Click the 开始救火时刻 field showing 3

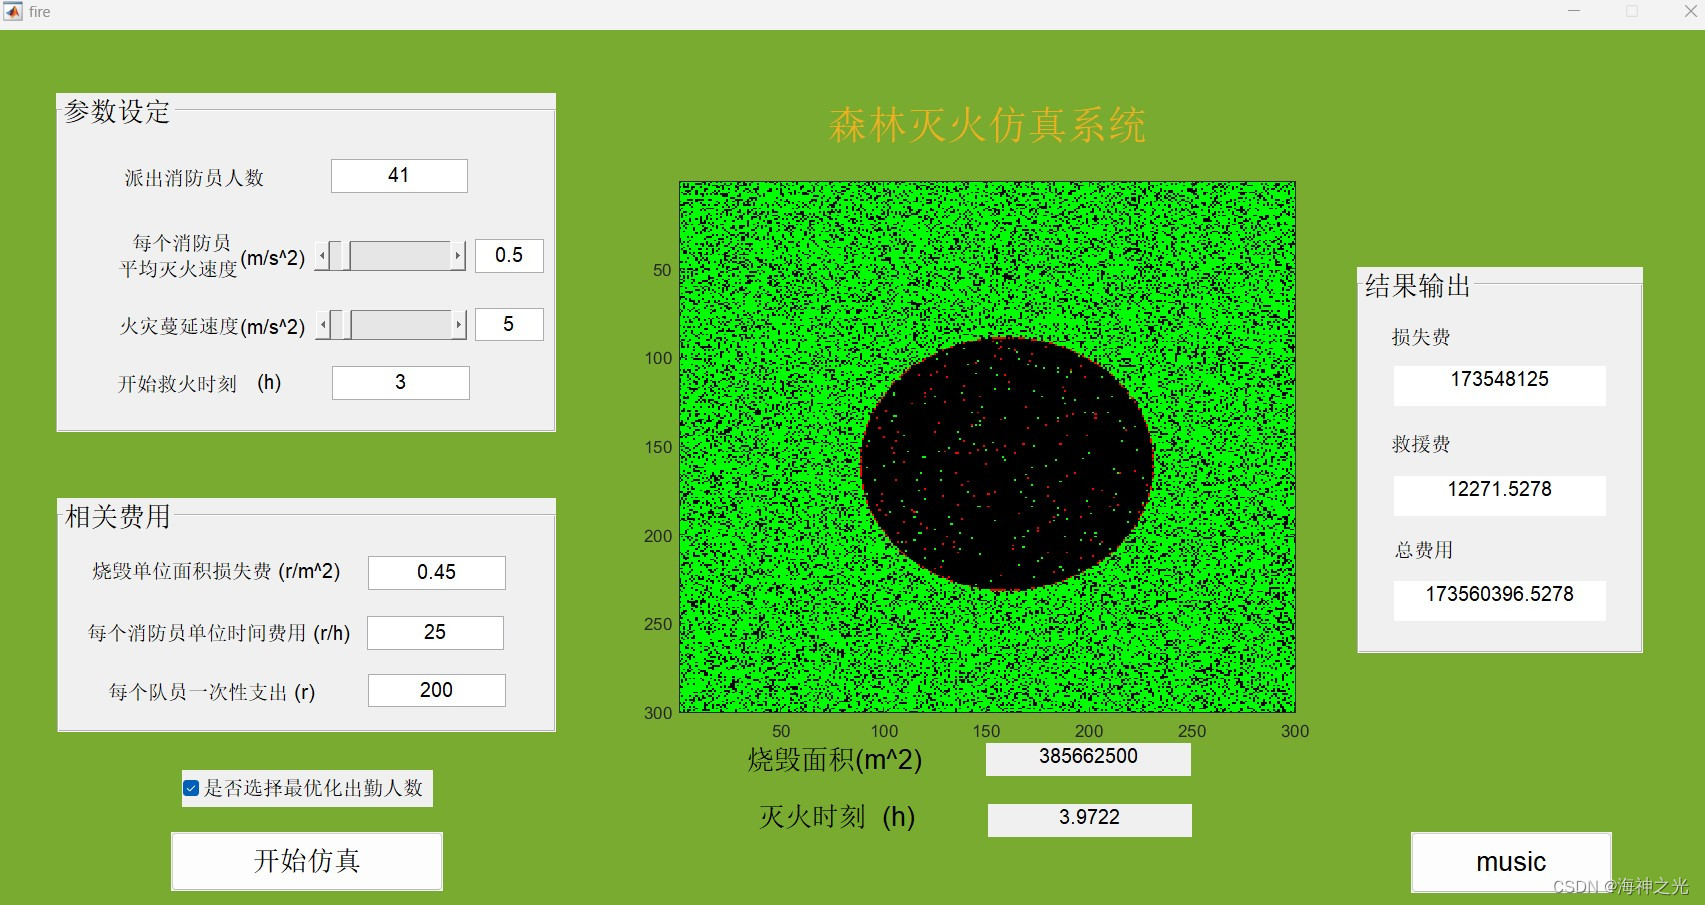pos(401,383)
